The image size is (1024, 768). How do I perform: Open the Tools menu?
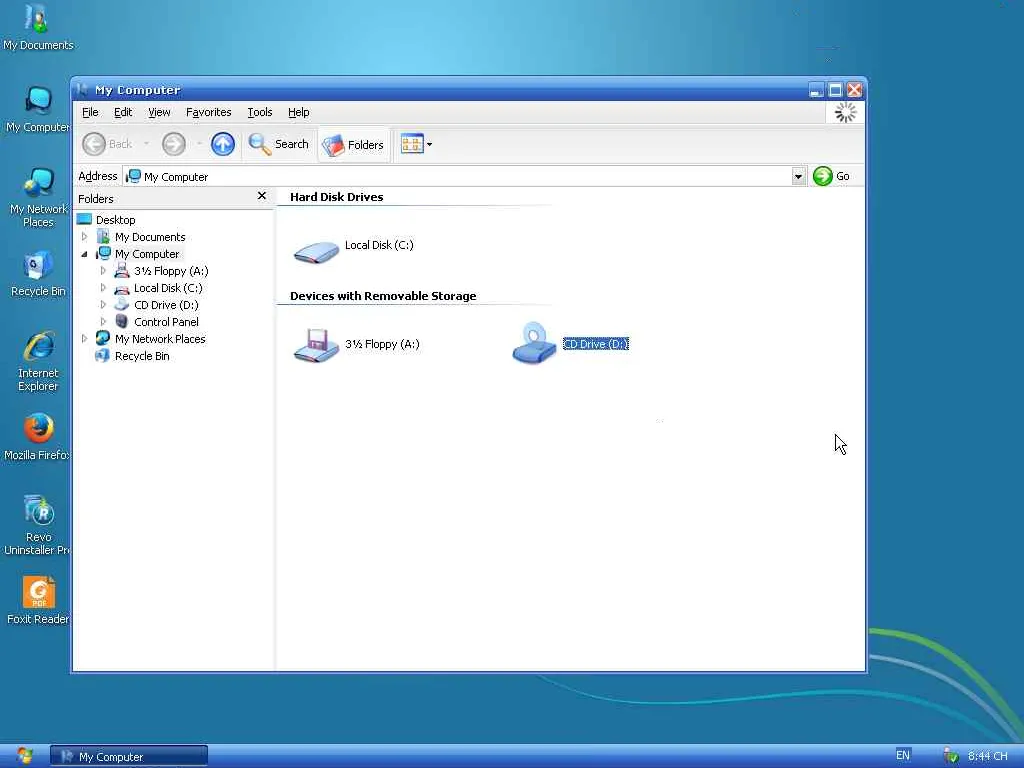click(x=259, y=112)
